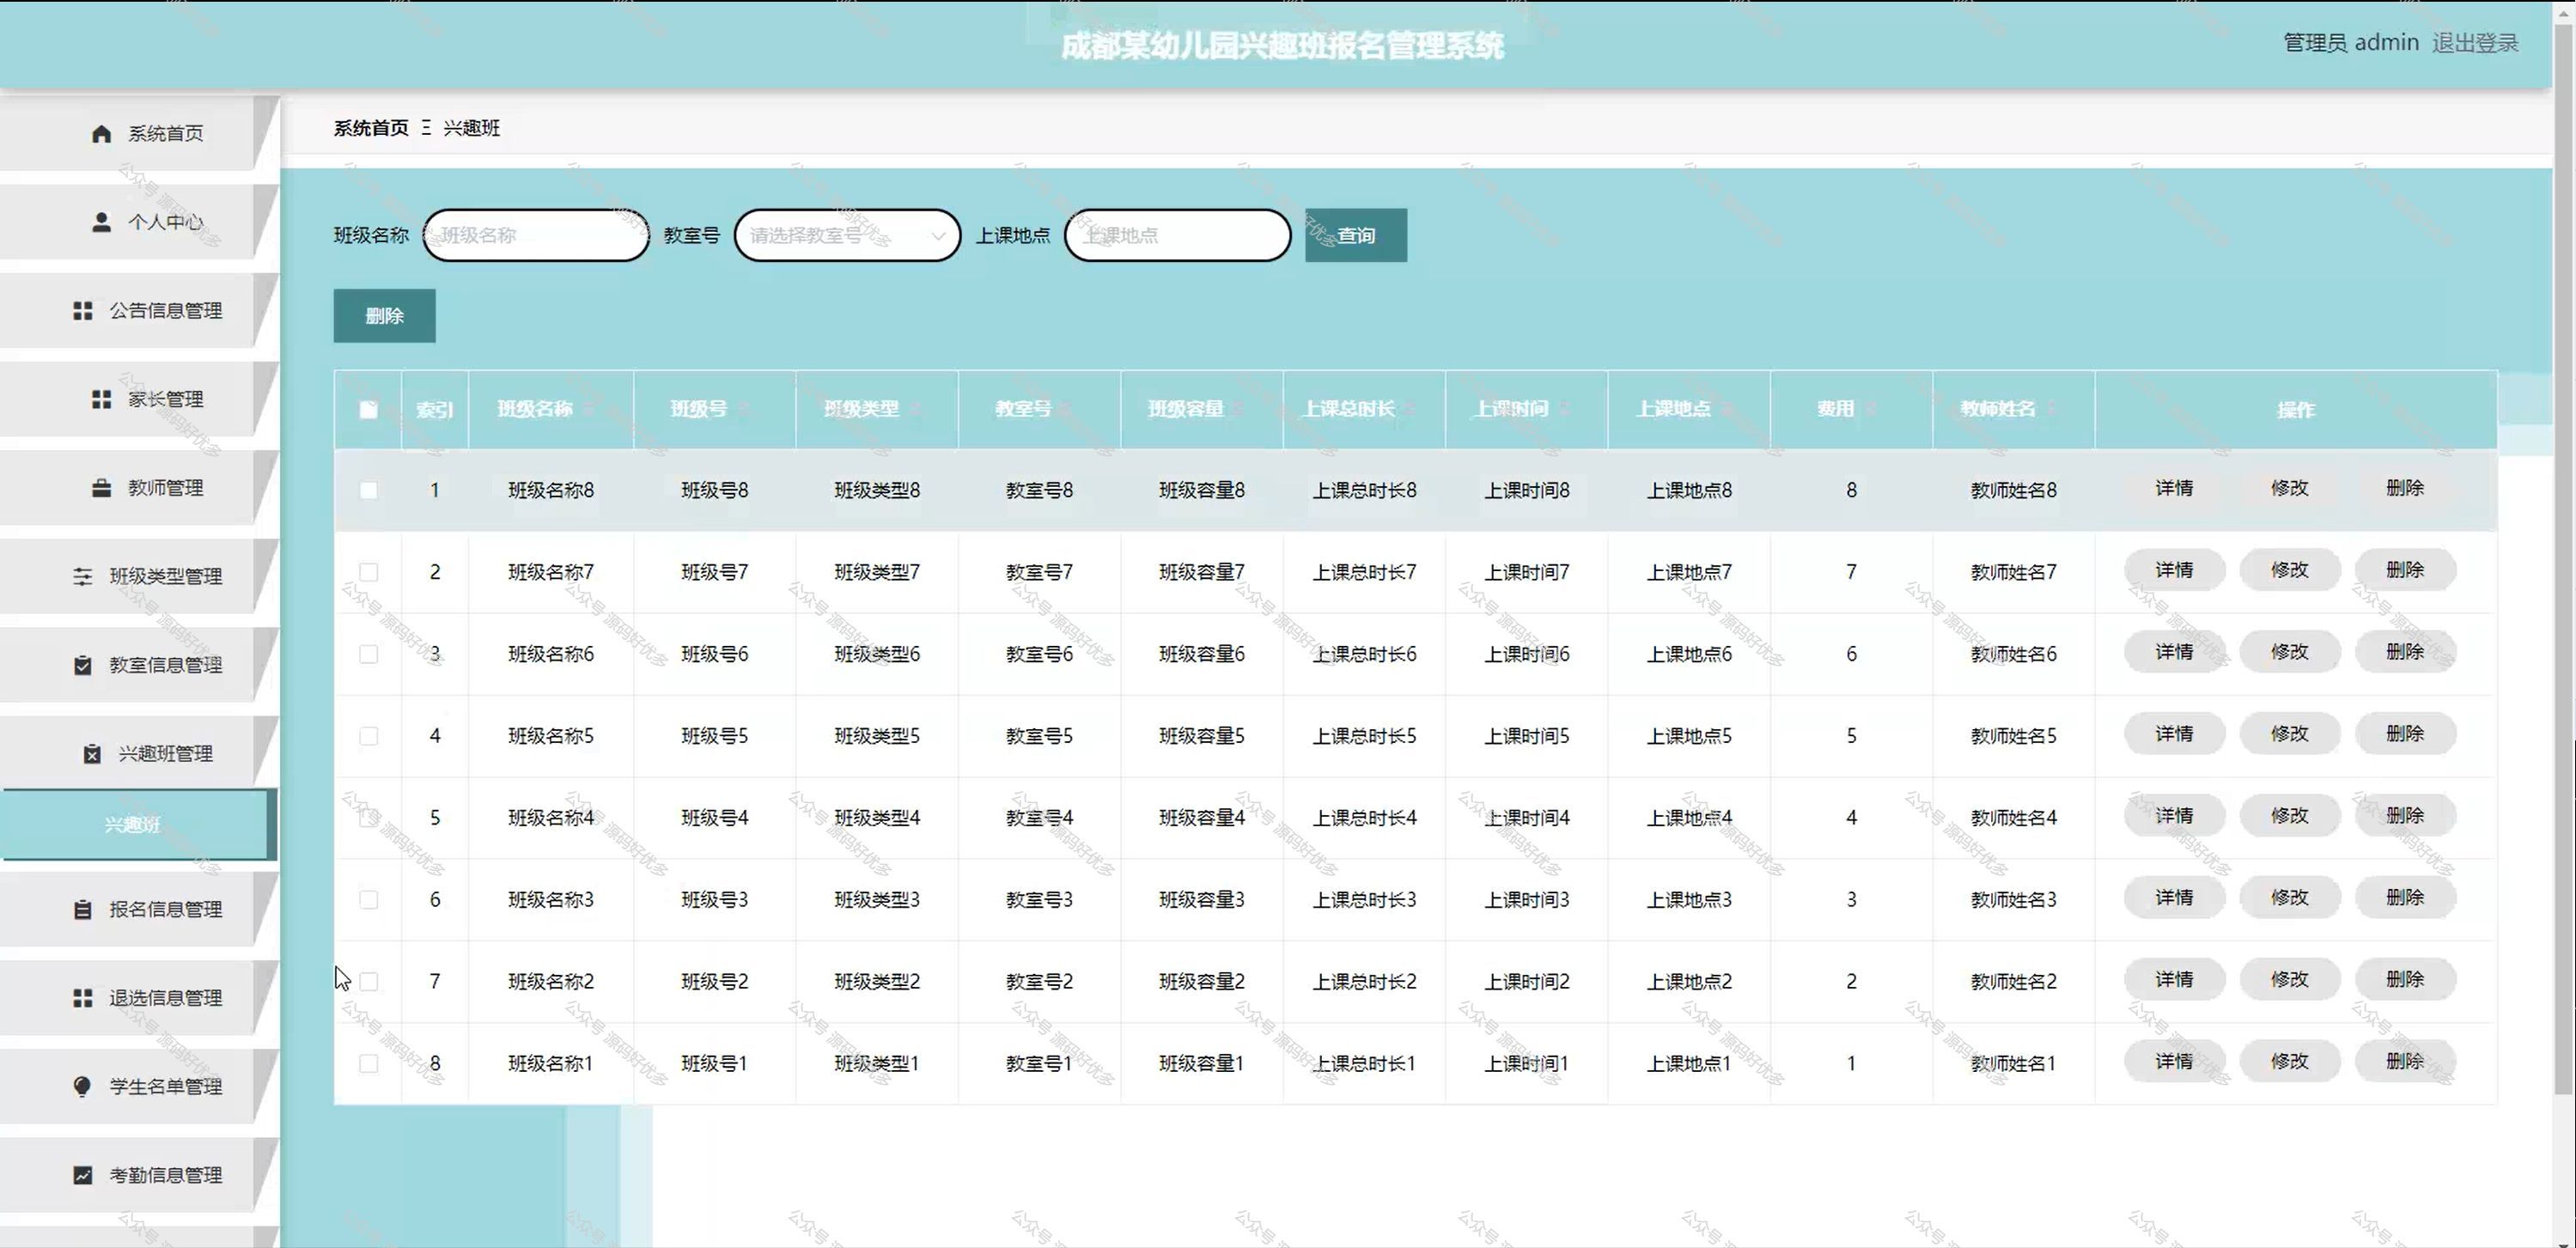Viewport: 2576px width, 1248px height.
Task: Go to 系统首页 via breadcrumb
Action: 371,128
